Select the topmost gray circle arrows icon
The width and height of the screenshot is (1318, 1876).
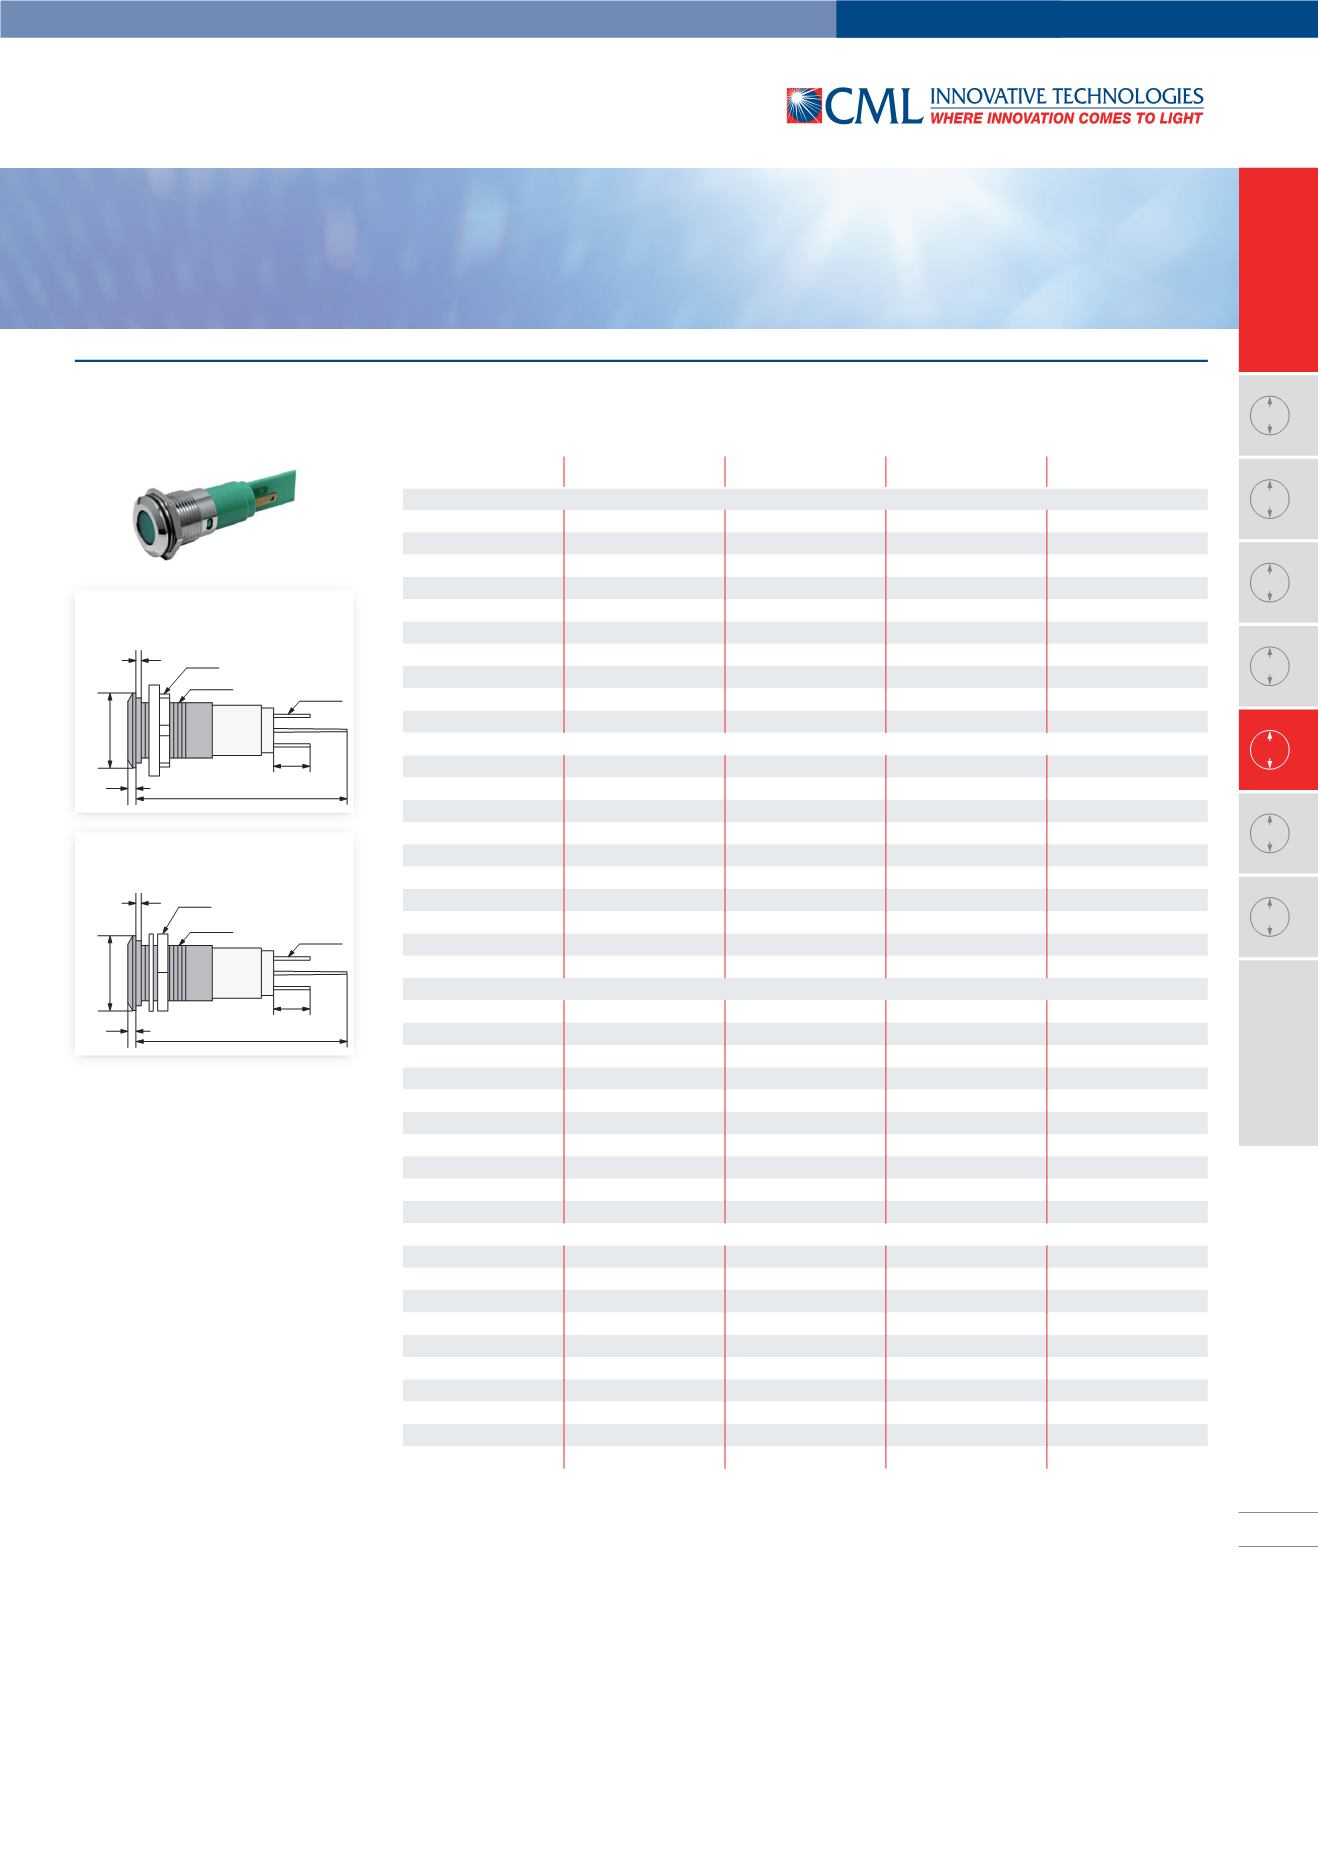[1268, 415]
